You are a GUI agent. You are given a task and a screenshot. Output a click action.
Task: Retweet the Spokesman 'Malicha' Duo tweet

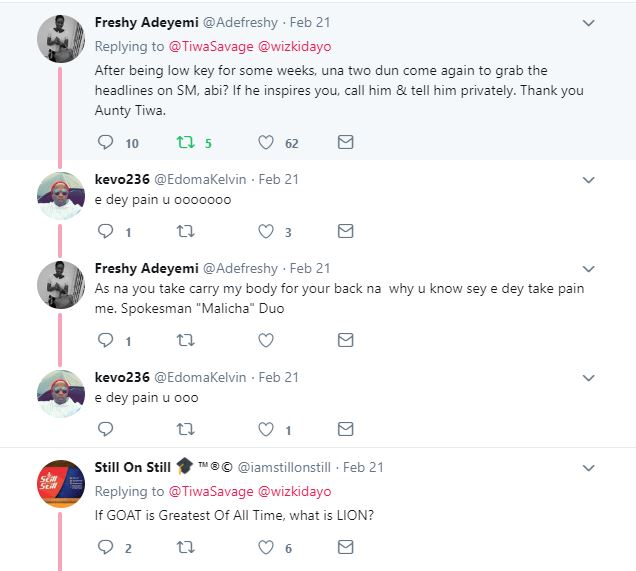point(185,340)
